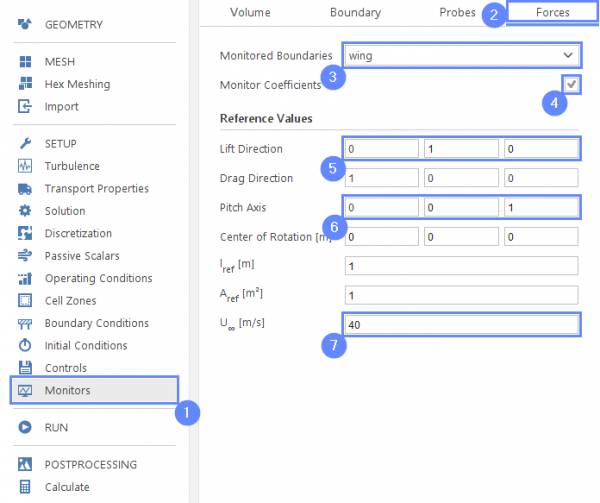
Task: Open the Monitored Boundaries dropdown
Action: pos(460,55)
